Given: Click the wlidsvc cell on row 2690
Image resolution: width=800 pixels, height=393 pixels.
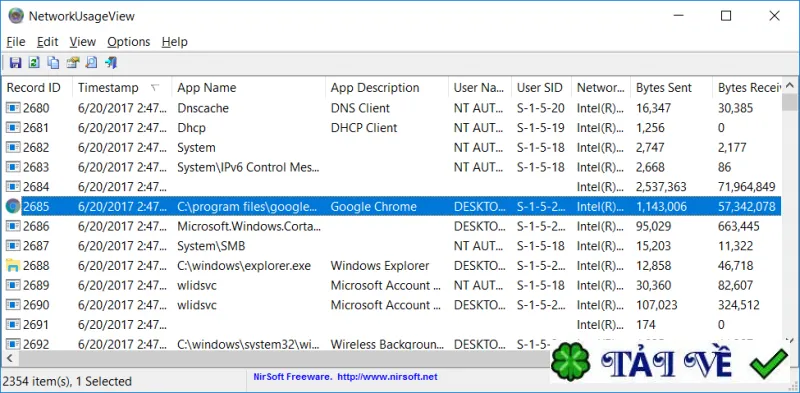Looking at the screenshot, I should pyautogui.click(x=197, y=305).
